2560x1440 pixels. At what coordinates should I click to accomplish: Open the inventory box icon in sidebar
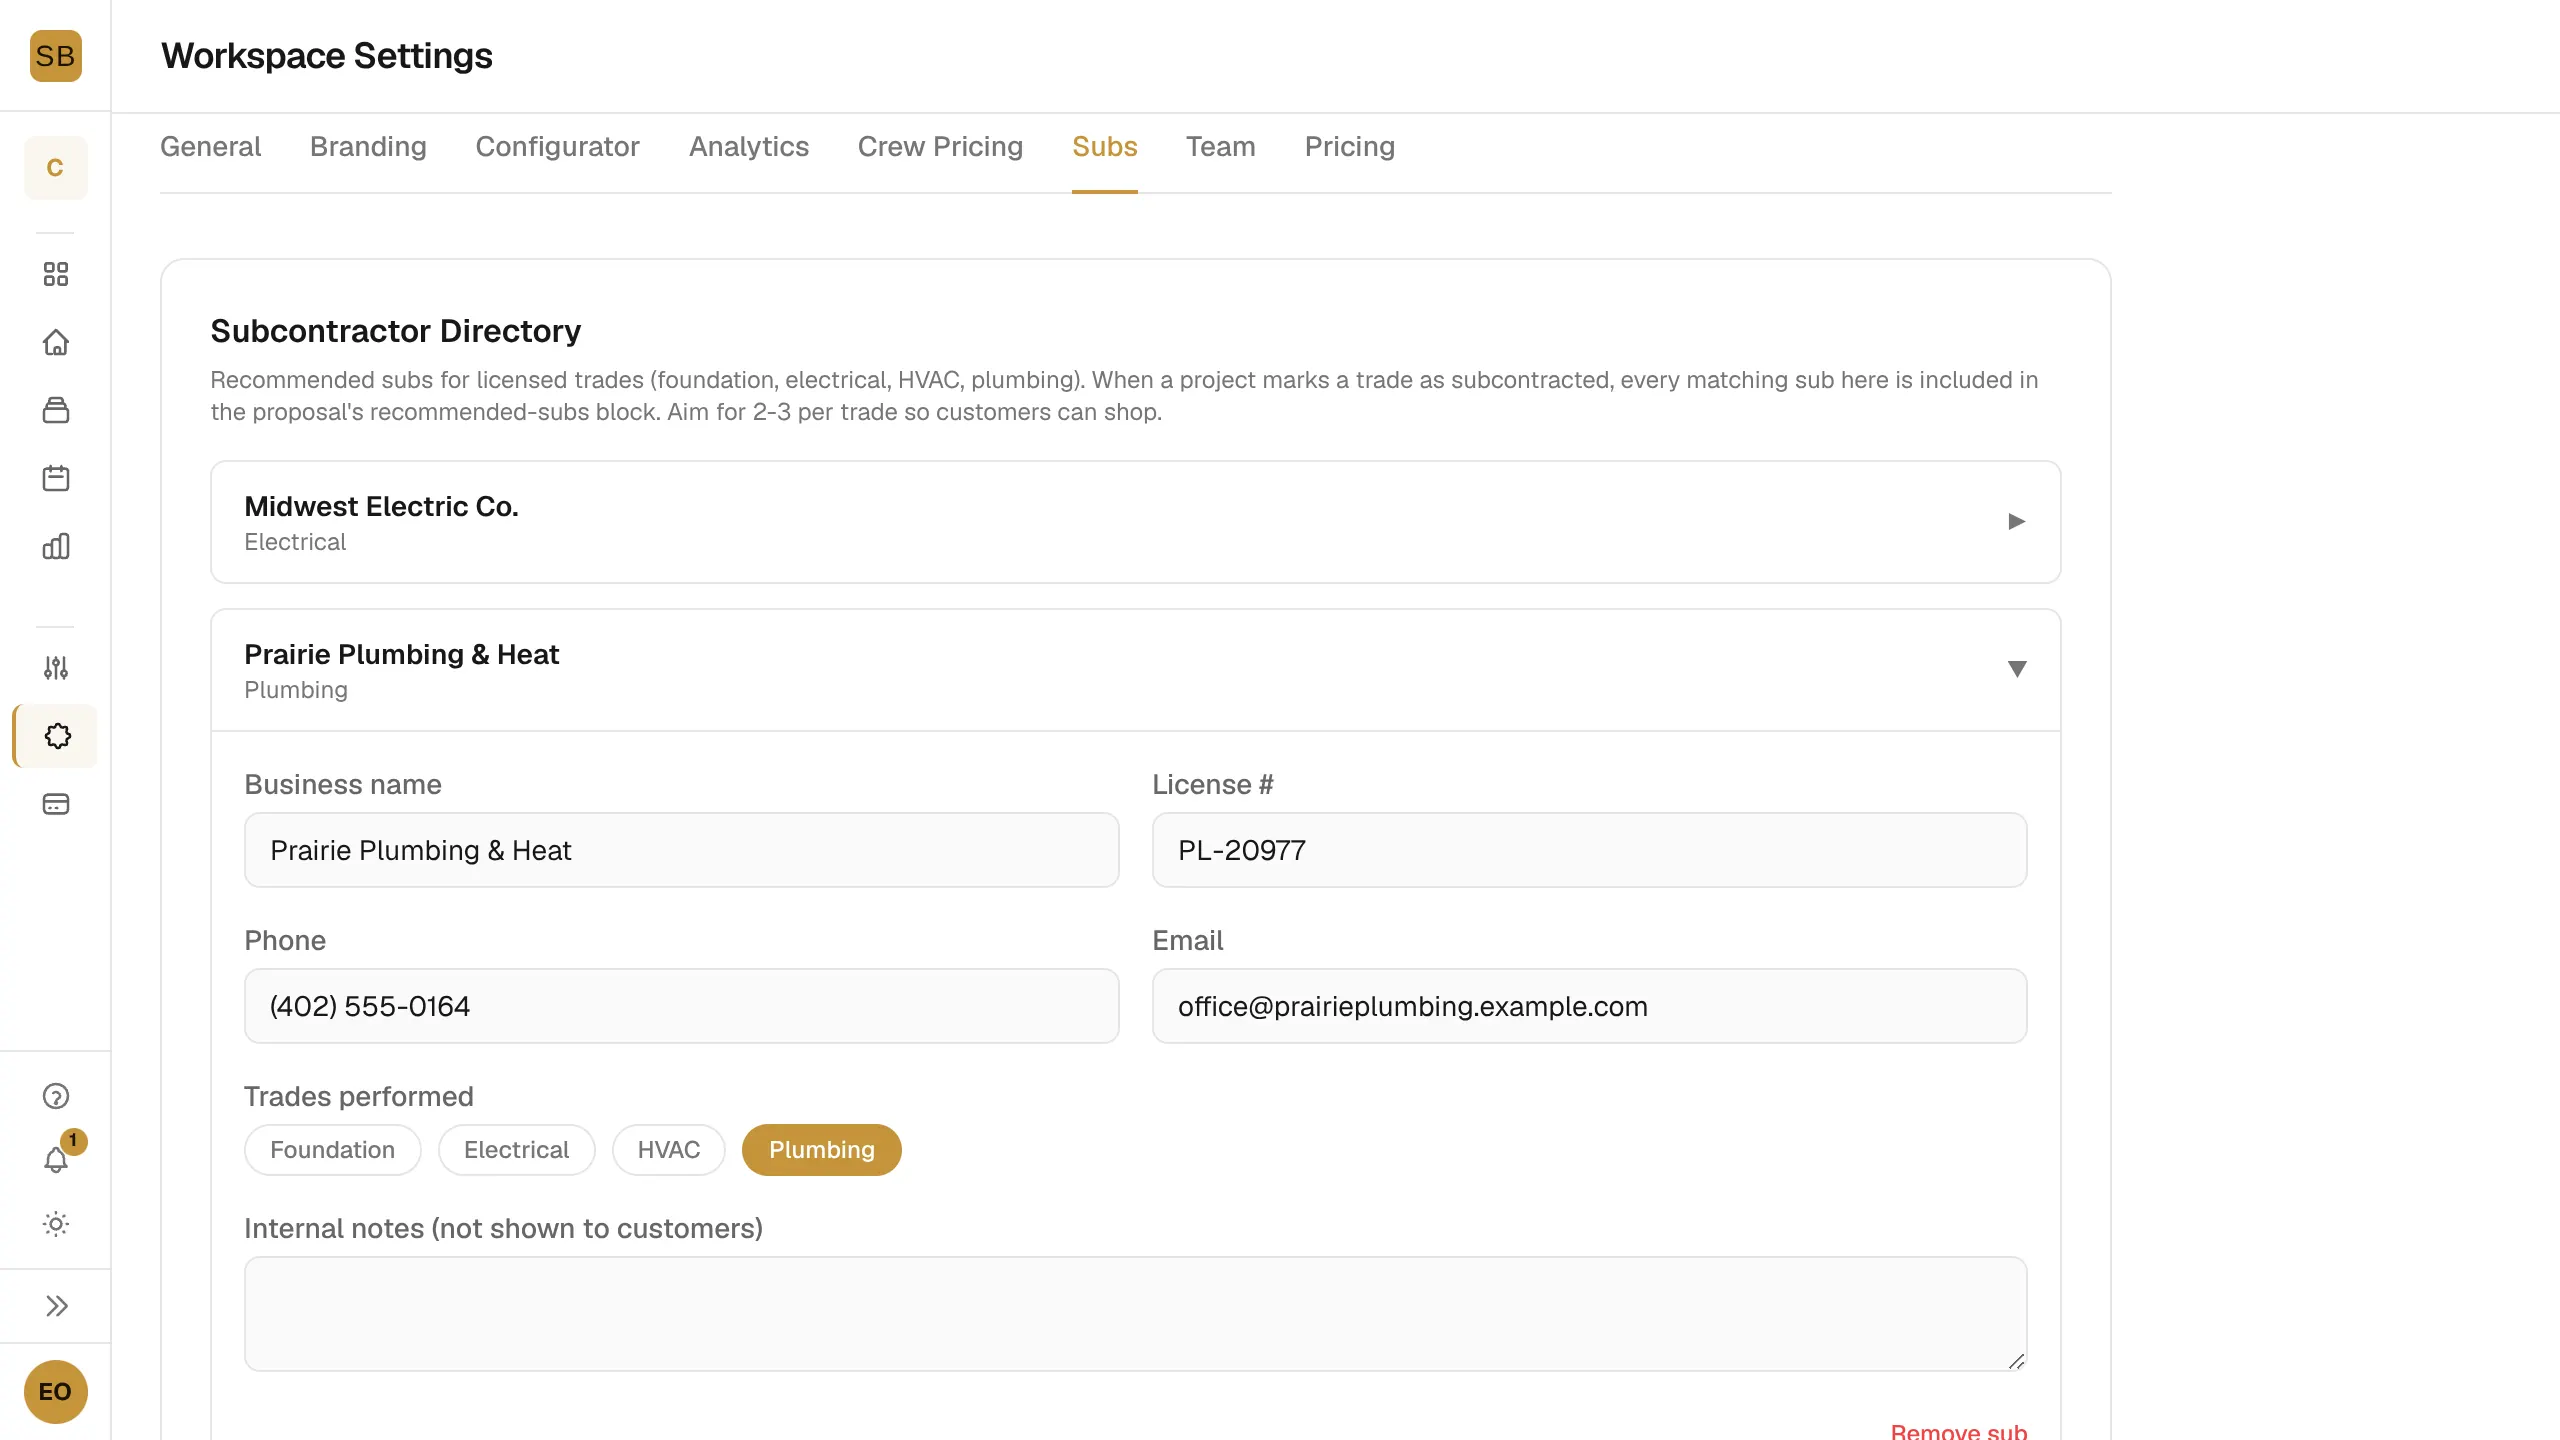[56, 410]
